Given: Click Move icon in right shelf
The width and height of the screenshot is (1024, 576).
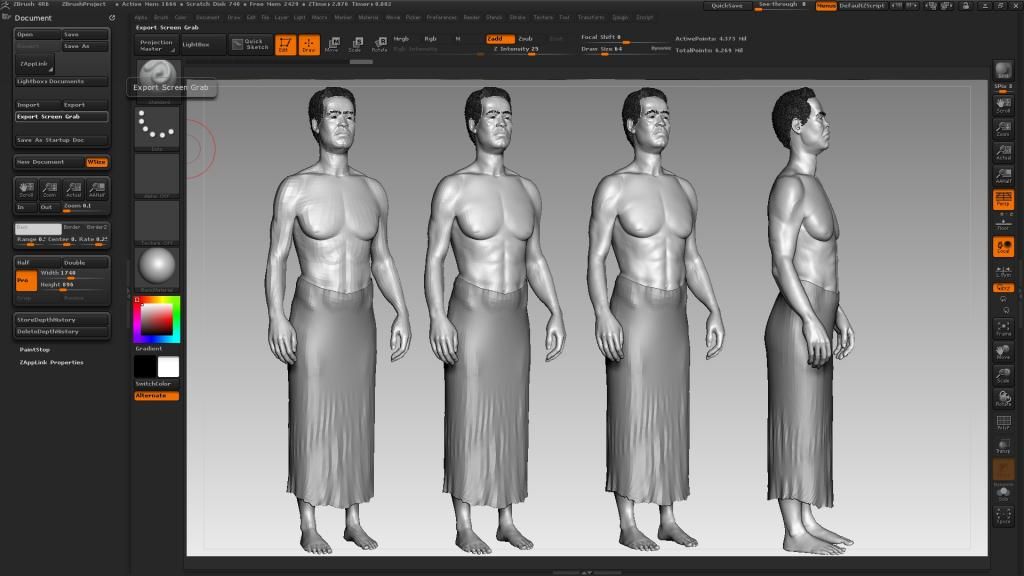Looking at the screenshot, I should (x=1003, y=351).
